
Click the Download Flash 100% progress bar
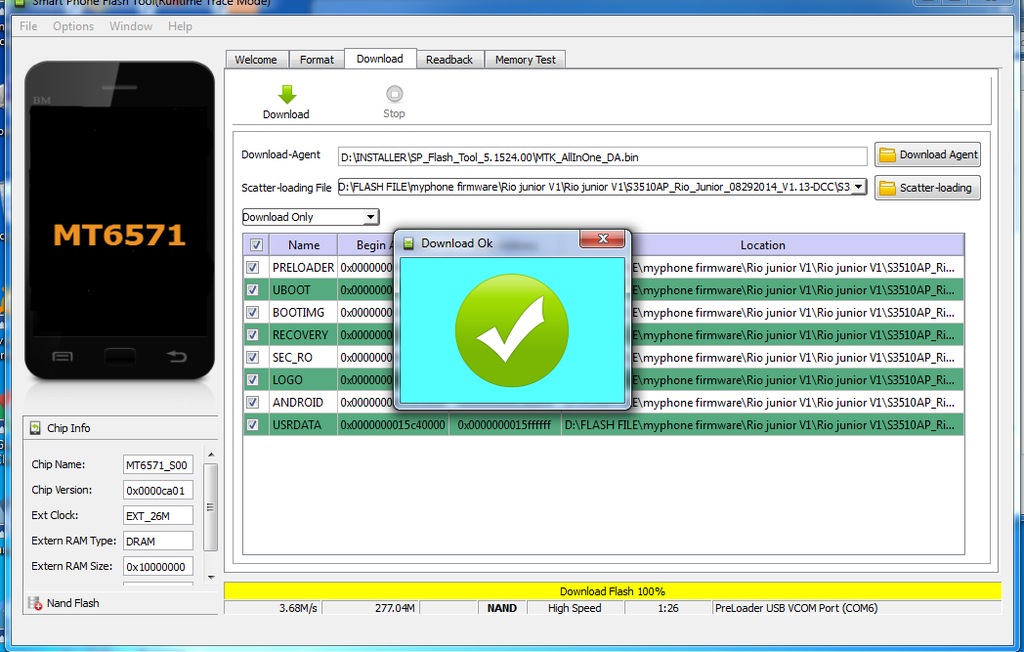click(x=613, y=591)
